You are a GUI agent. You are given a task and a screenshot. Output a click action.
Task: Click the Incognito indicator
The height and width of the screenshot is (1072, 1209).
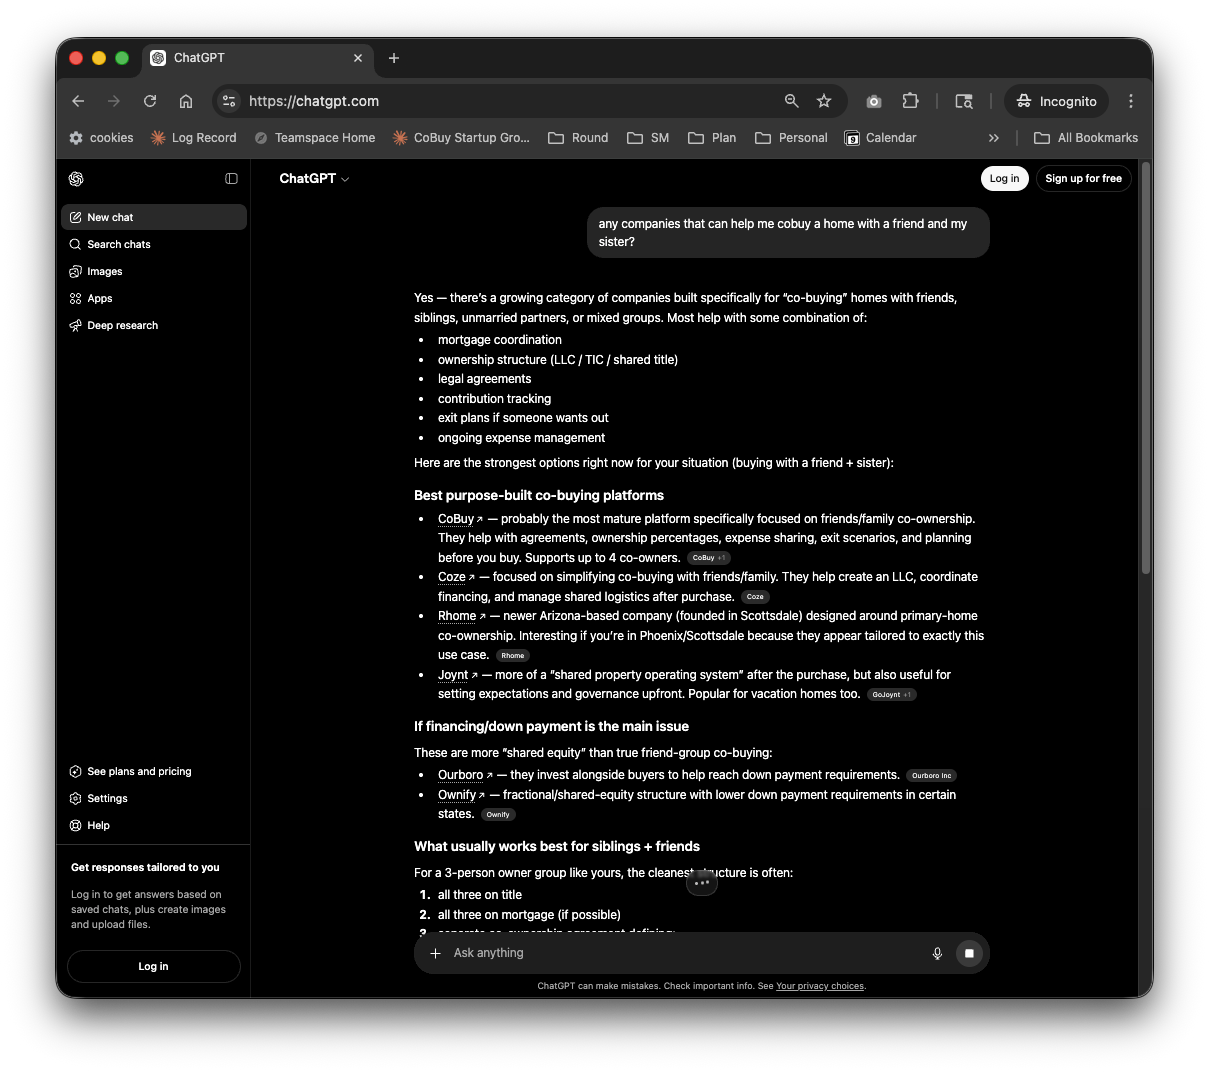(x=1057, y=101)
